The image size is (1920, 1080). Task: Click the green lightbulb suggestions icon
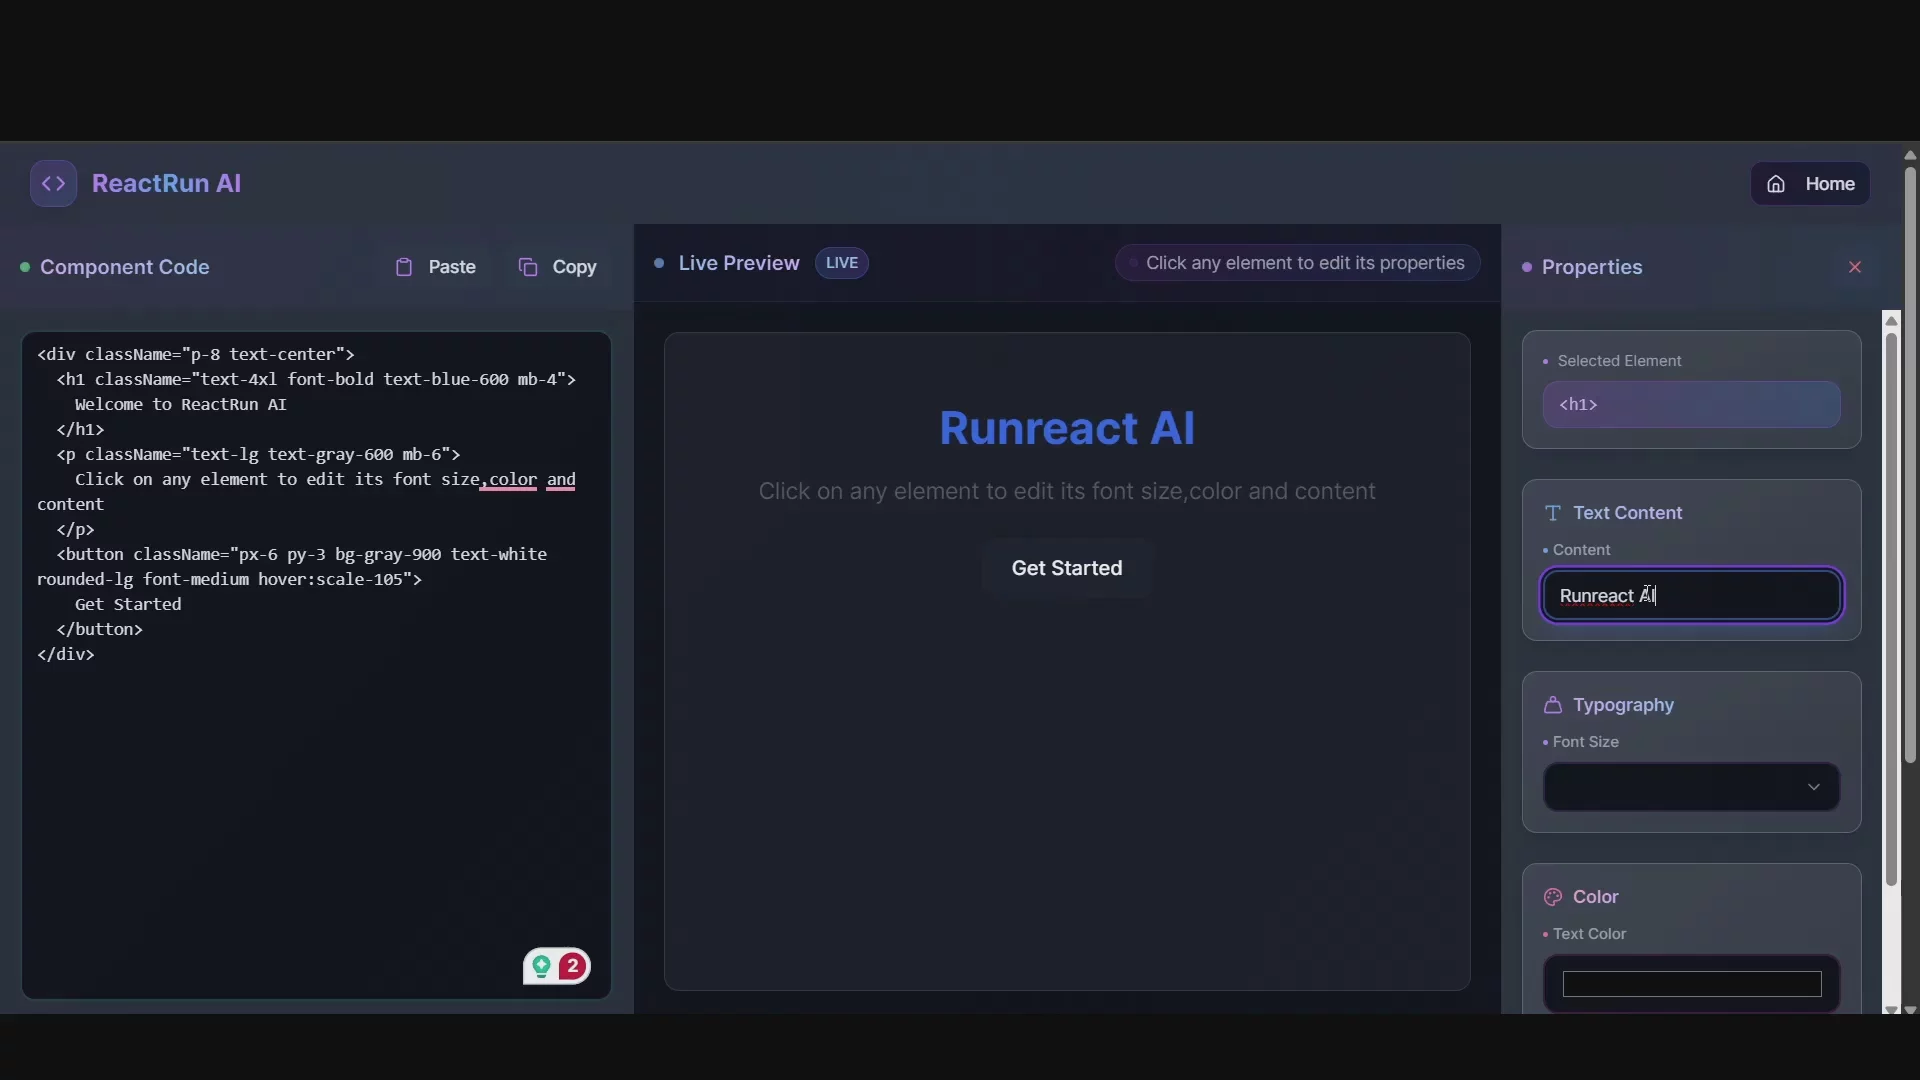pyautogui.click(x=542, y=966)
